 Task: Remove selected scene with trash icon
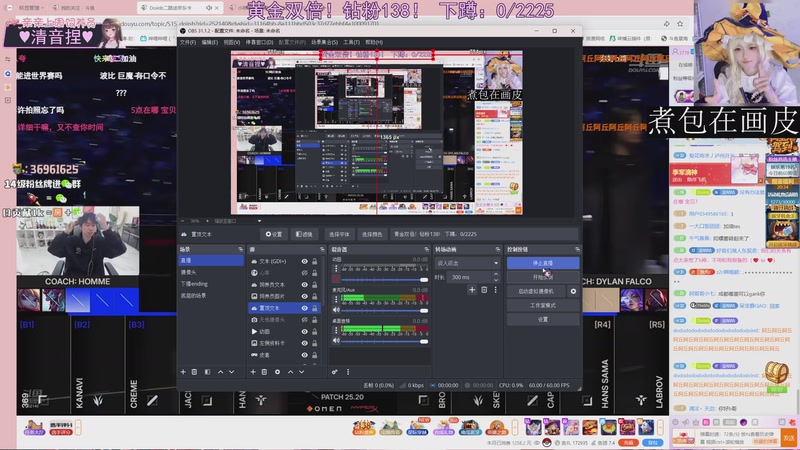tap(194, 372)
